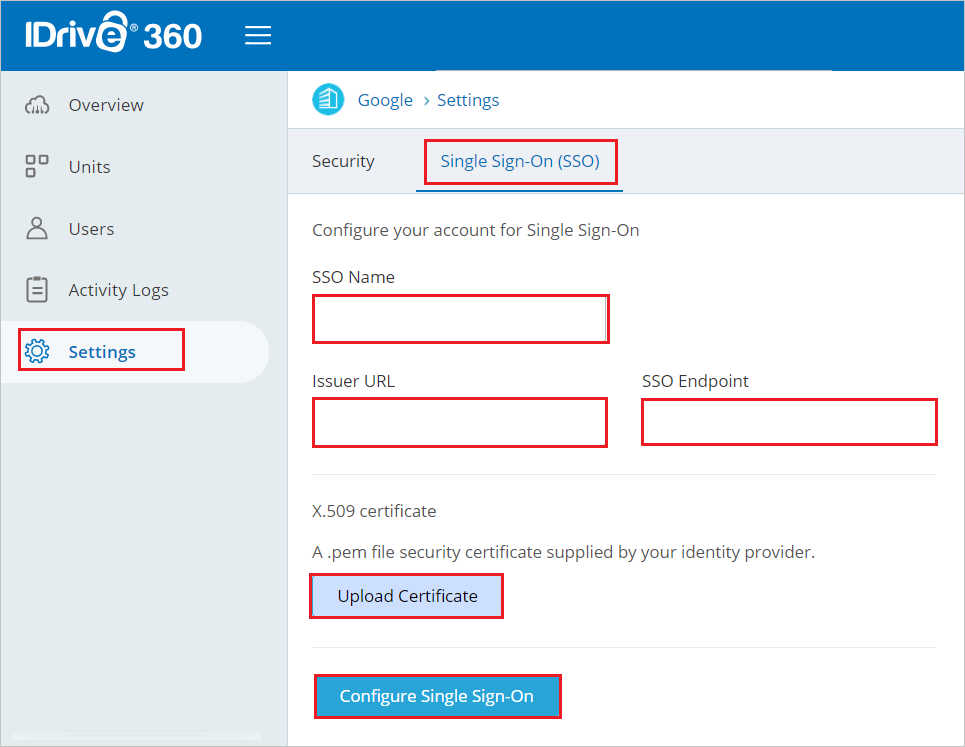Click the Google breadcrumb link
The image size is (965, 747).
tap(385, 100)
